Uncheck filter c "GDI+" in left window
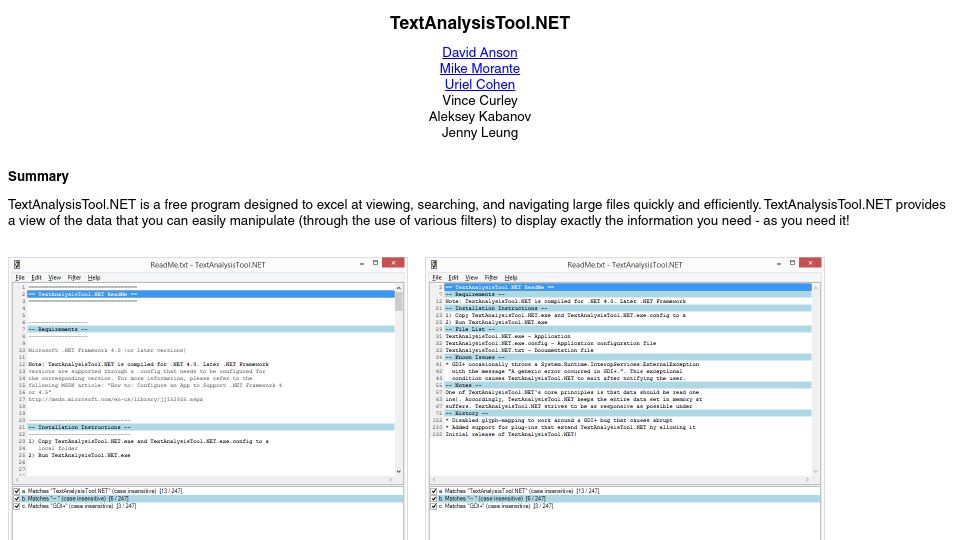The image size is (960, 540). click(17, 506)
